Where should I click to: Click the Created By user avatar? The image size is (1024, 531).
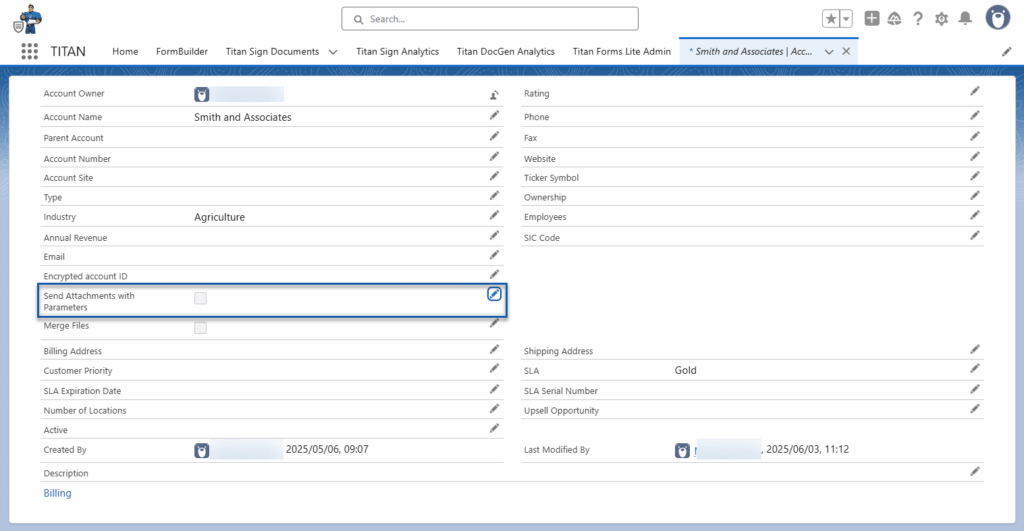point(202,451)
